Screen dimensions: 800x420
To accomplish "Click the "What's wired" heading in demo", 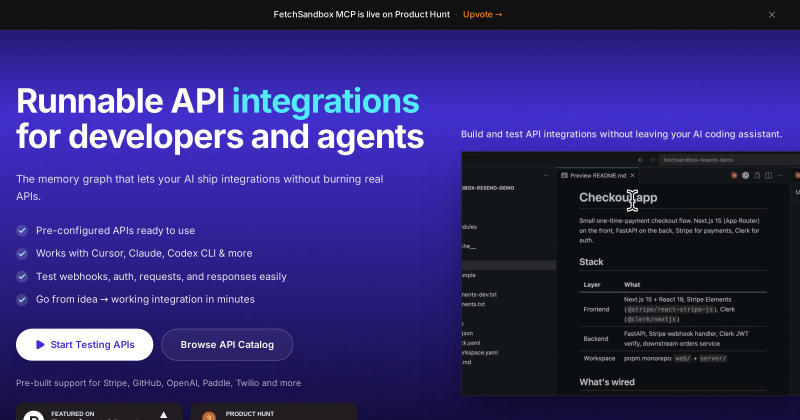I will (607, 382).
